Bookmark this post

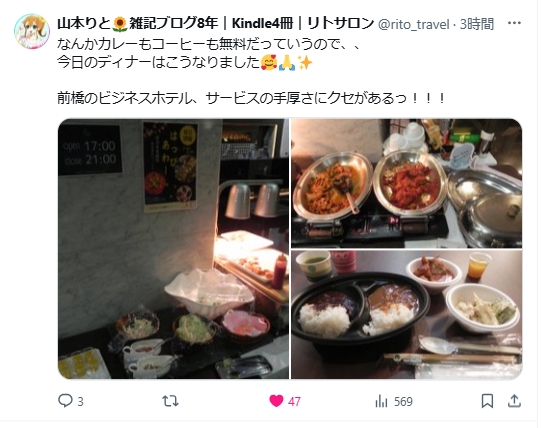click(x=487, y=401)
